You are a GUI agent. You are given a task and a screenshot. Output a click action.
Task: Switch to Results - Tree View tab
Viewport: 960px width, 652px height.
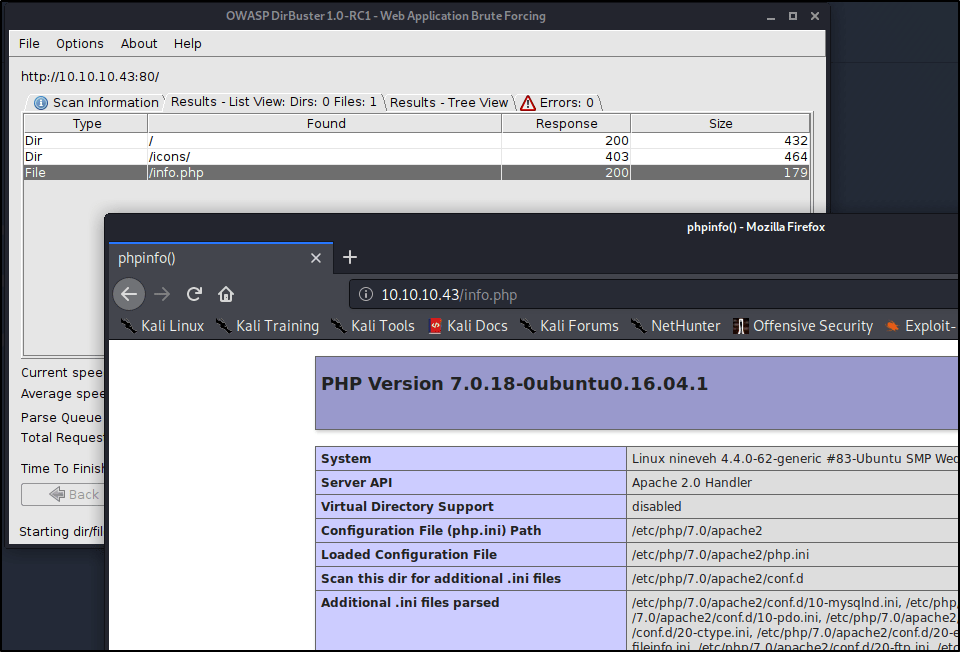click(x=448, y=102)
